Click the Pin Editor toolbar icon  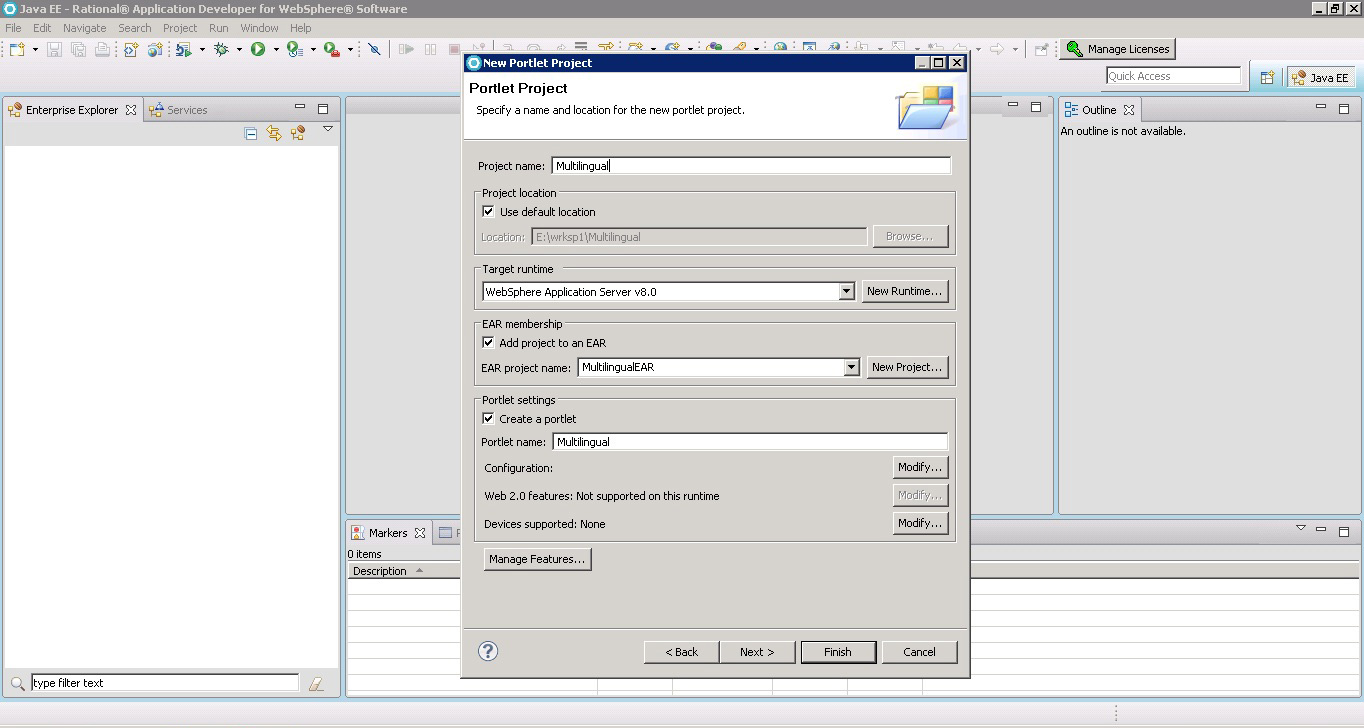[x=1041, y=49]
